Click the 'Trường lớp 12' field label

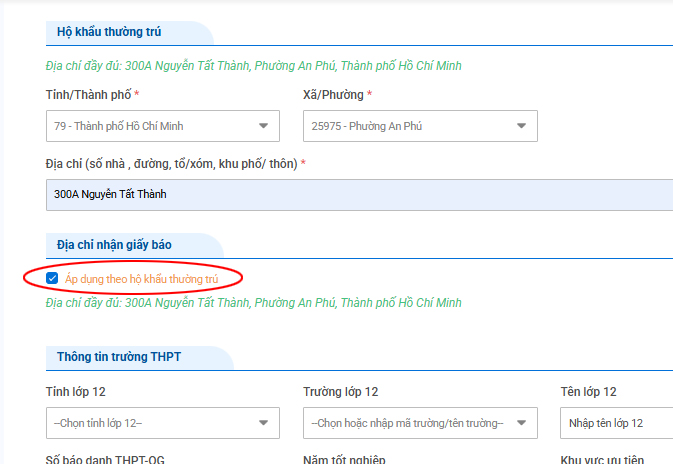coord(340,392)
